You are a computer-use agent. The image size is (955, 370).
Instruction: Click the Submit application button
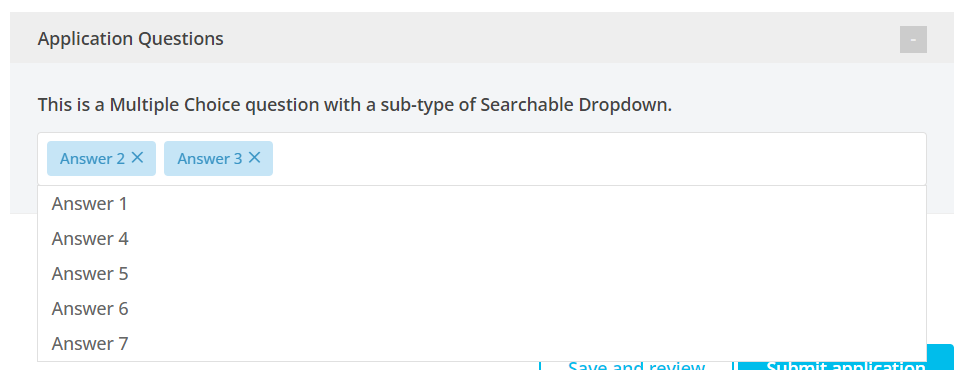click(846, 360)
